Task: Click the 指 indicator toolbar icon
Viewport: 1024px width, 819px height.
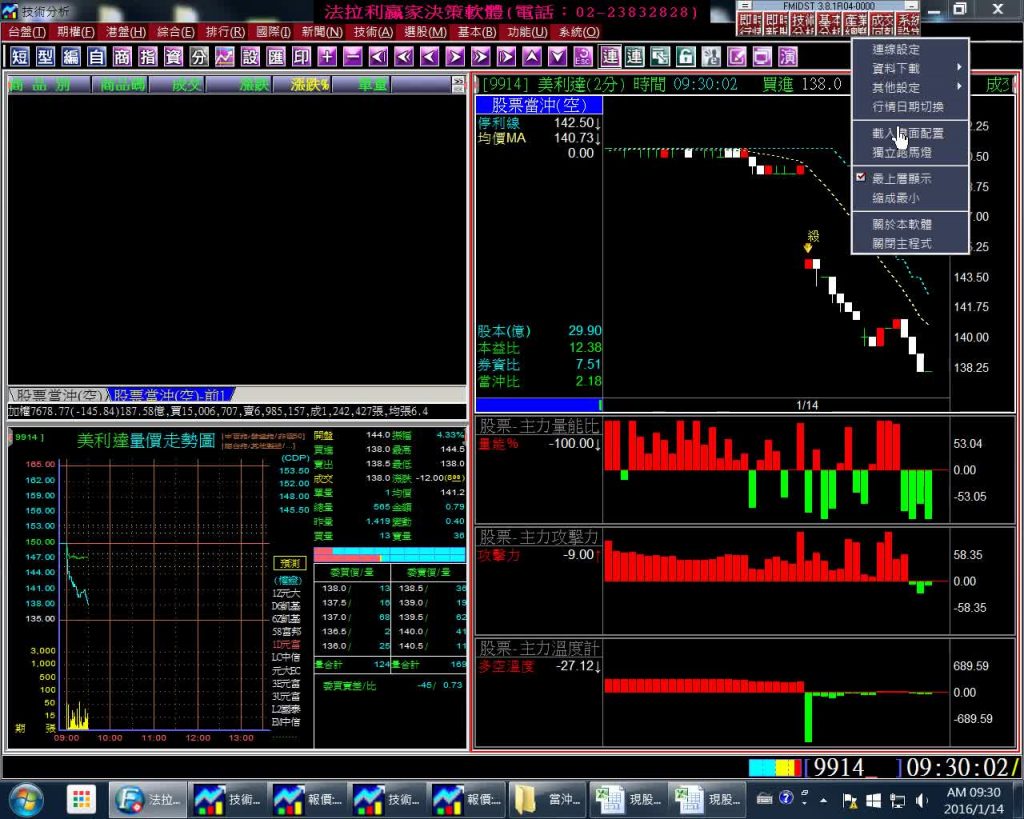Action: pyautogui.click(x=148, y=57)
